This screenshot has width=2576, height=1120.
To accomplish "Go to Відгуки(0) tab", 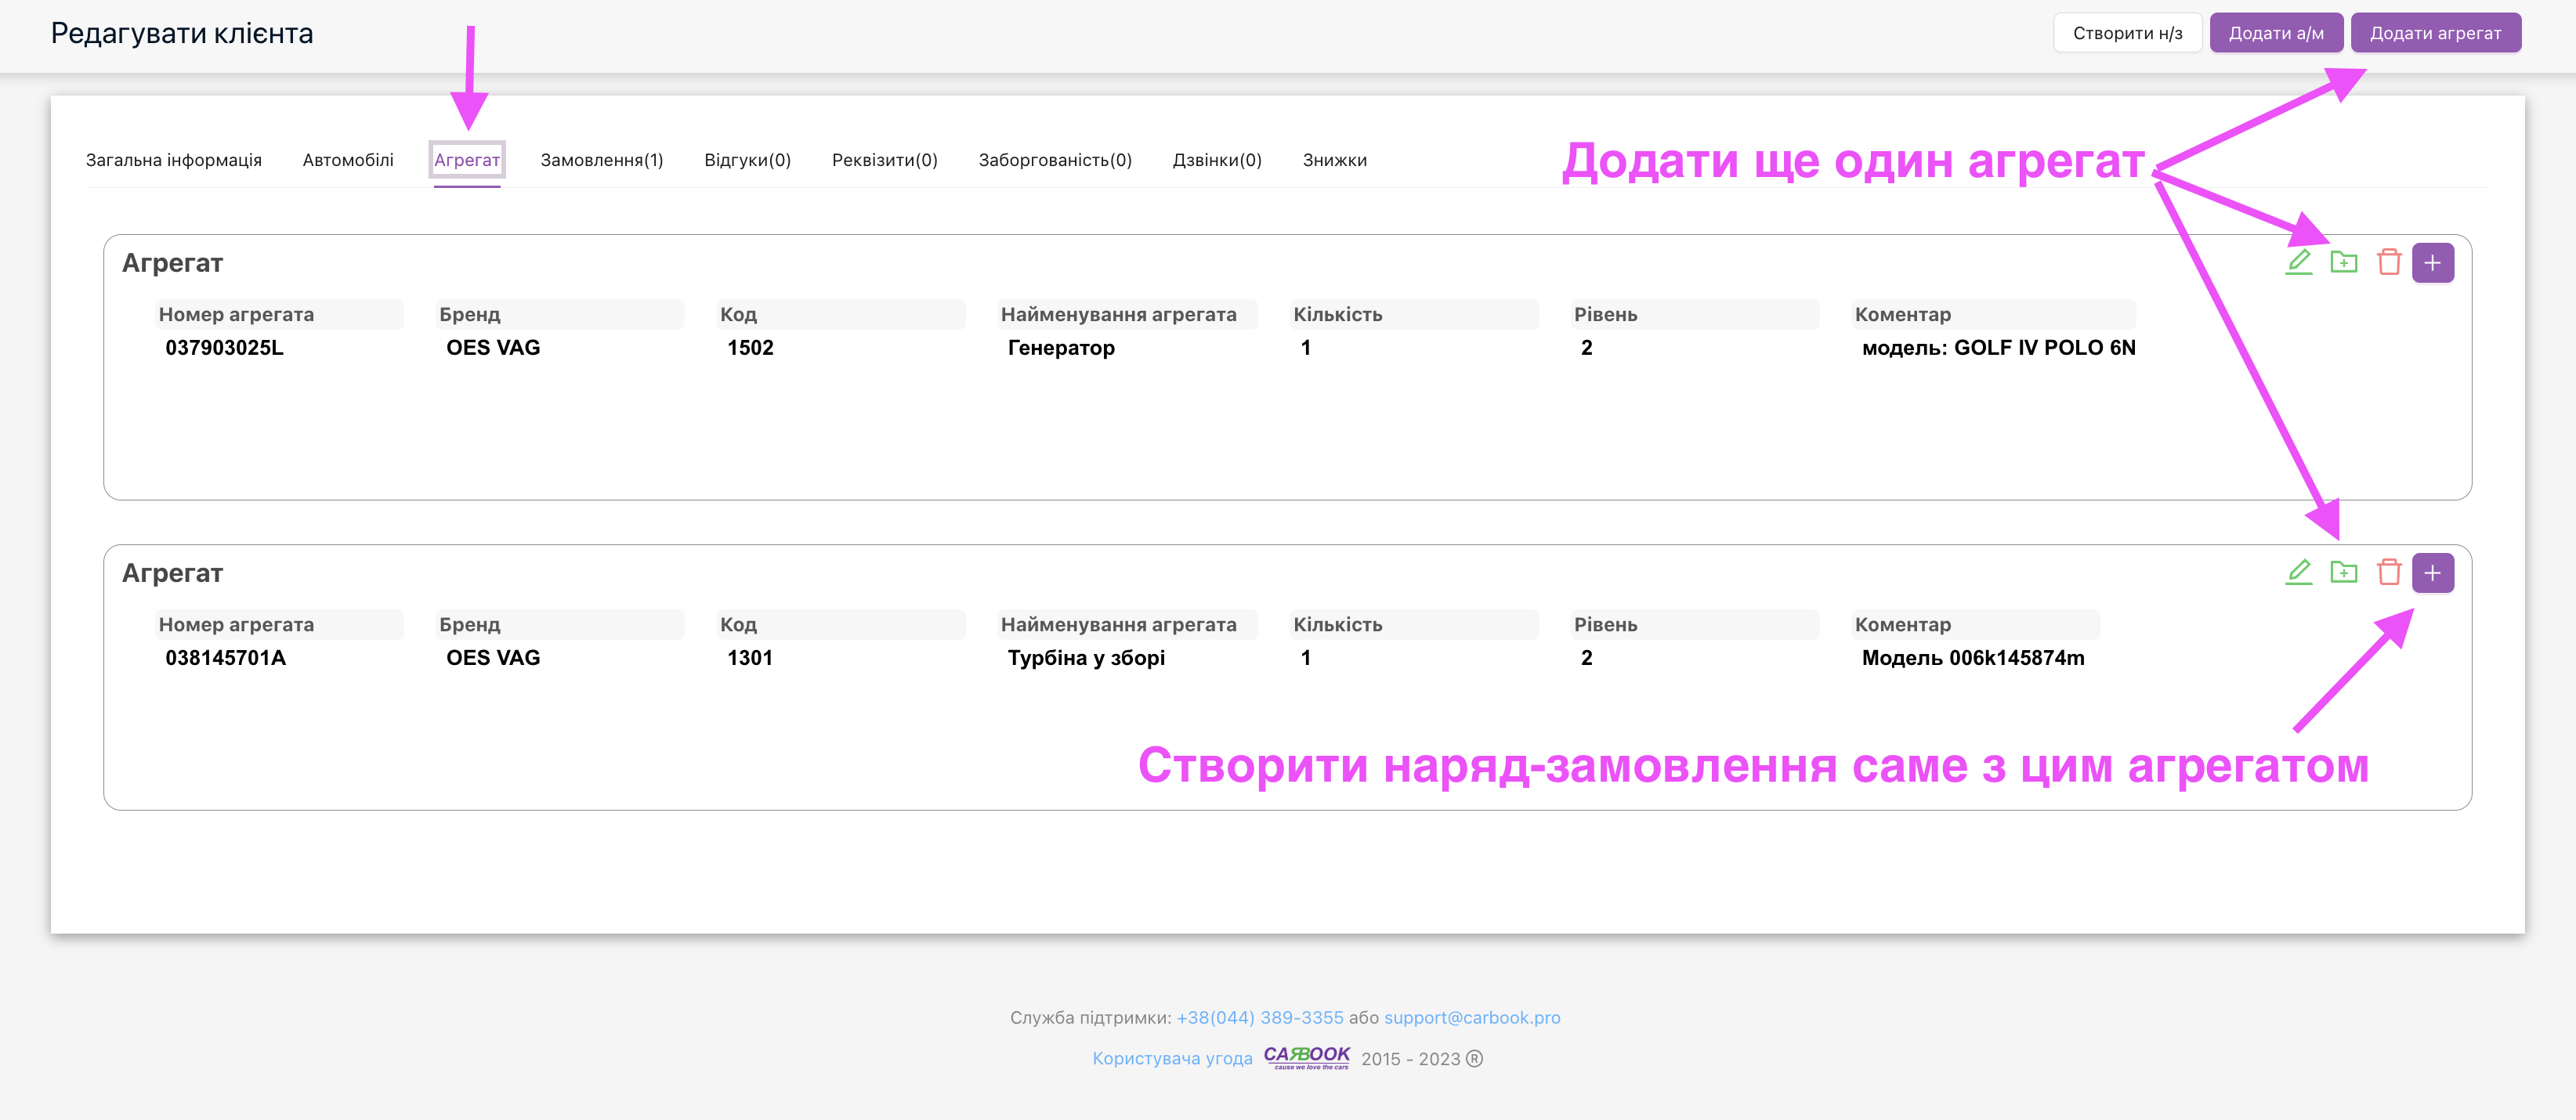I will (747, 160).
